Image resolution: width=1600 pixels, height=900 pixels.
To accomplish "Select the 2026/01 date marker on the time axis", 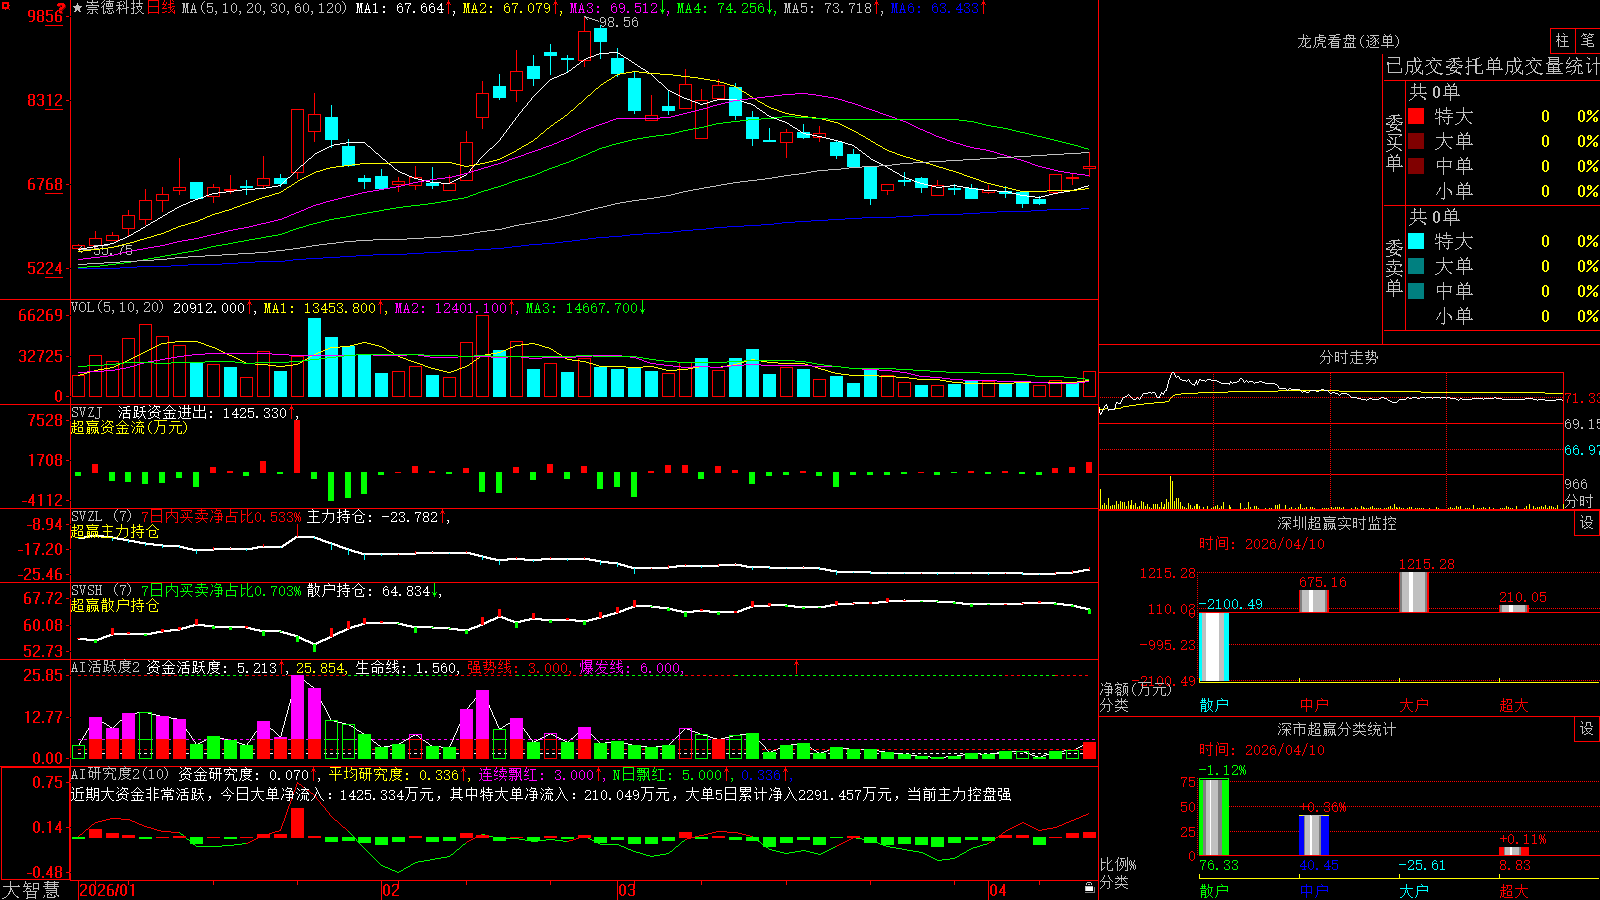I will [107, 890].
